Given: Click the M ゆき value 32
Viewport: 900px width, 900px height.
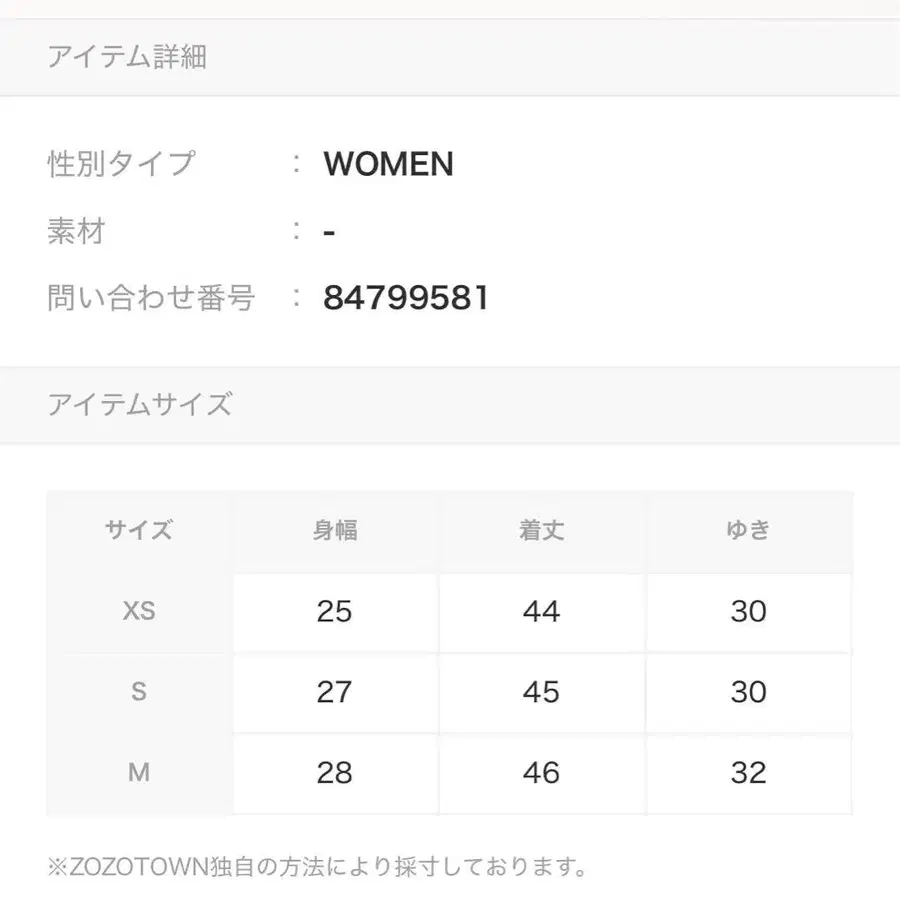Looking at the screenshot, I should pos(748,773).
